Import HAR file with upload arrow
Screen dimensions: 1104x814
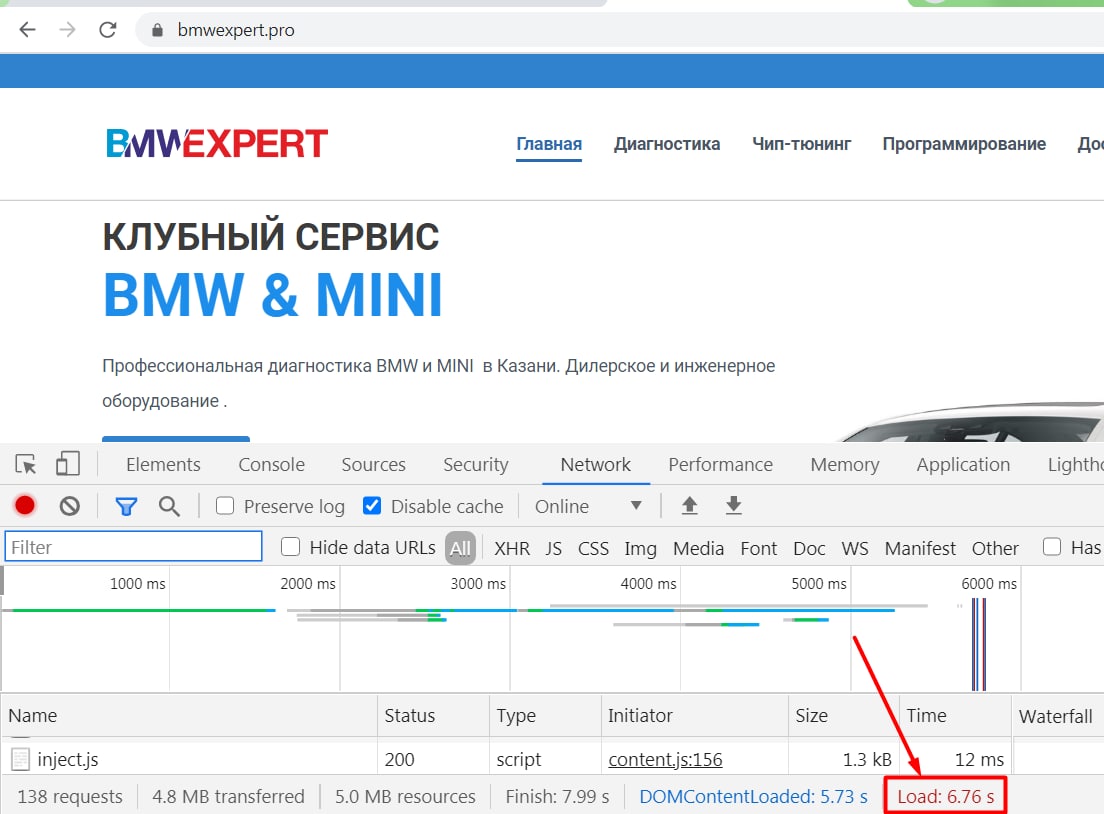[x=690, y=506]
